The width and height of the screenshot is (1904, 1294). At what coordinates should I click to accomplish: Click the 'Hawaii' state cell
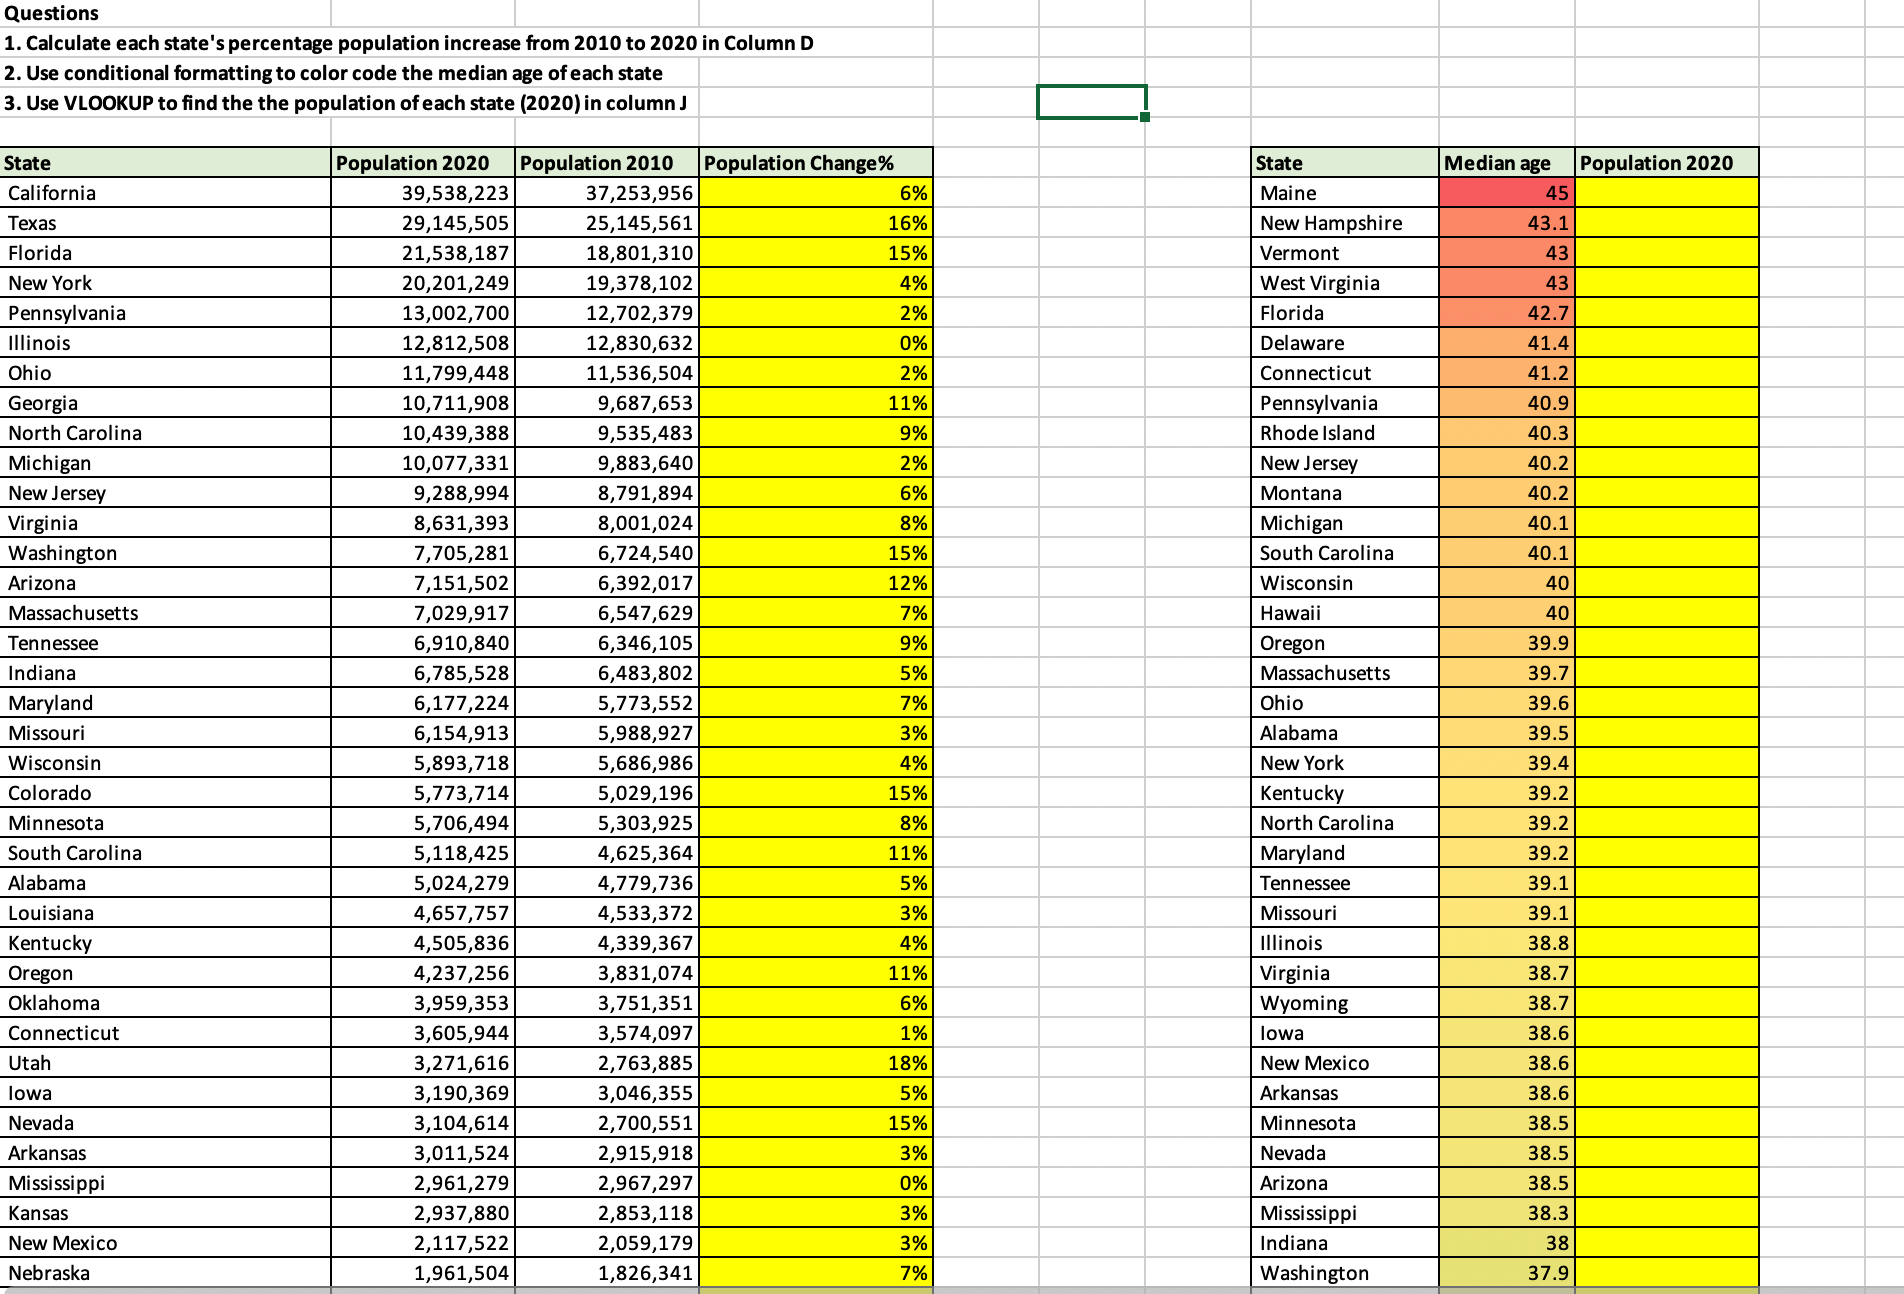pyautogui.click(x=1345, y=612)
